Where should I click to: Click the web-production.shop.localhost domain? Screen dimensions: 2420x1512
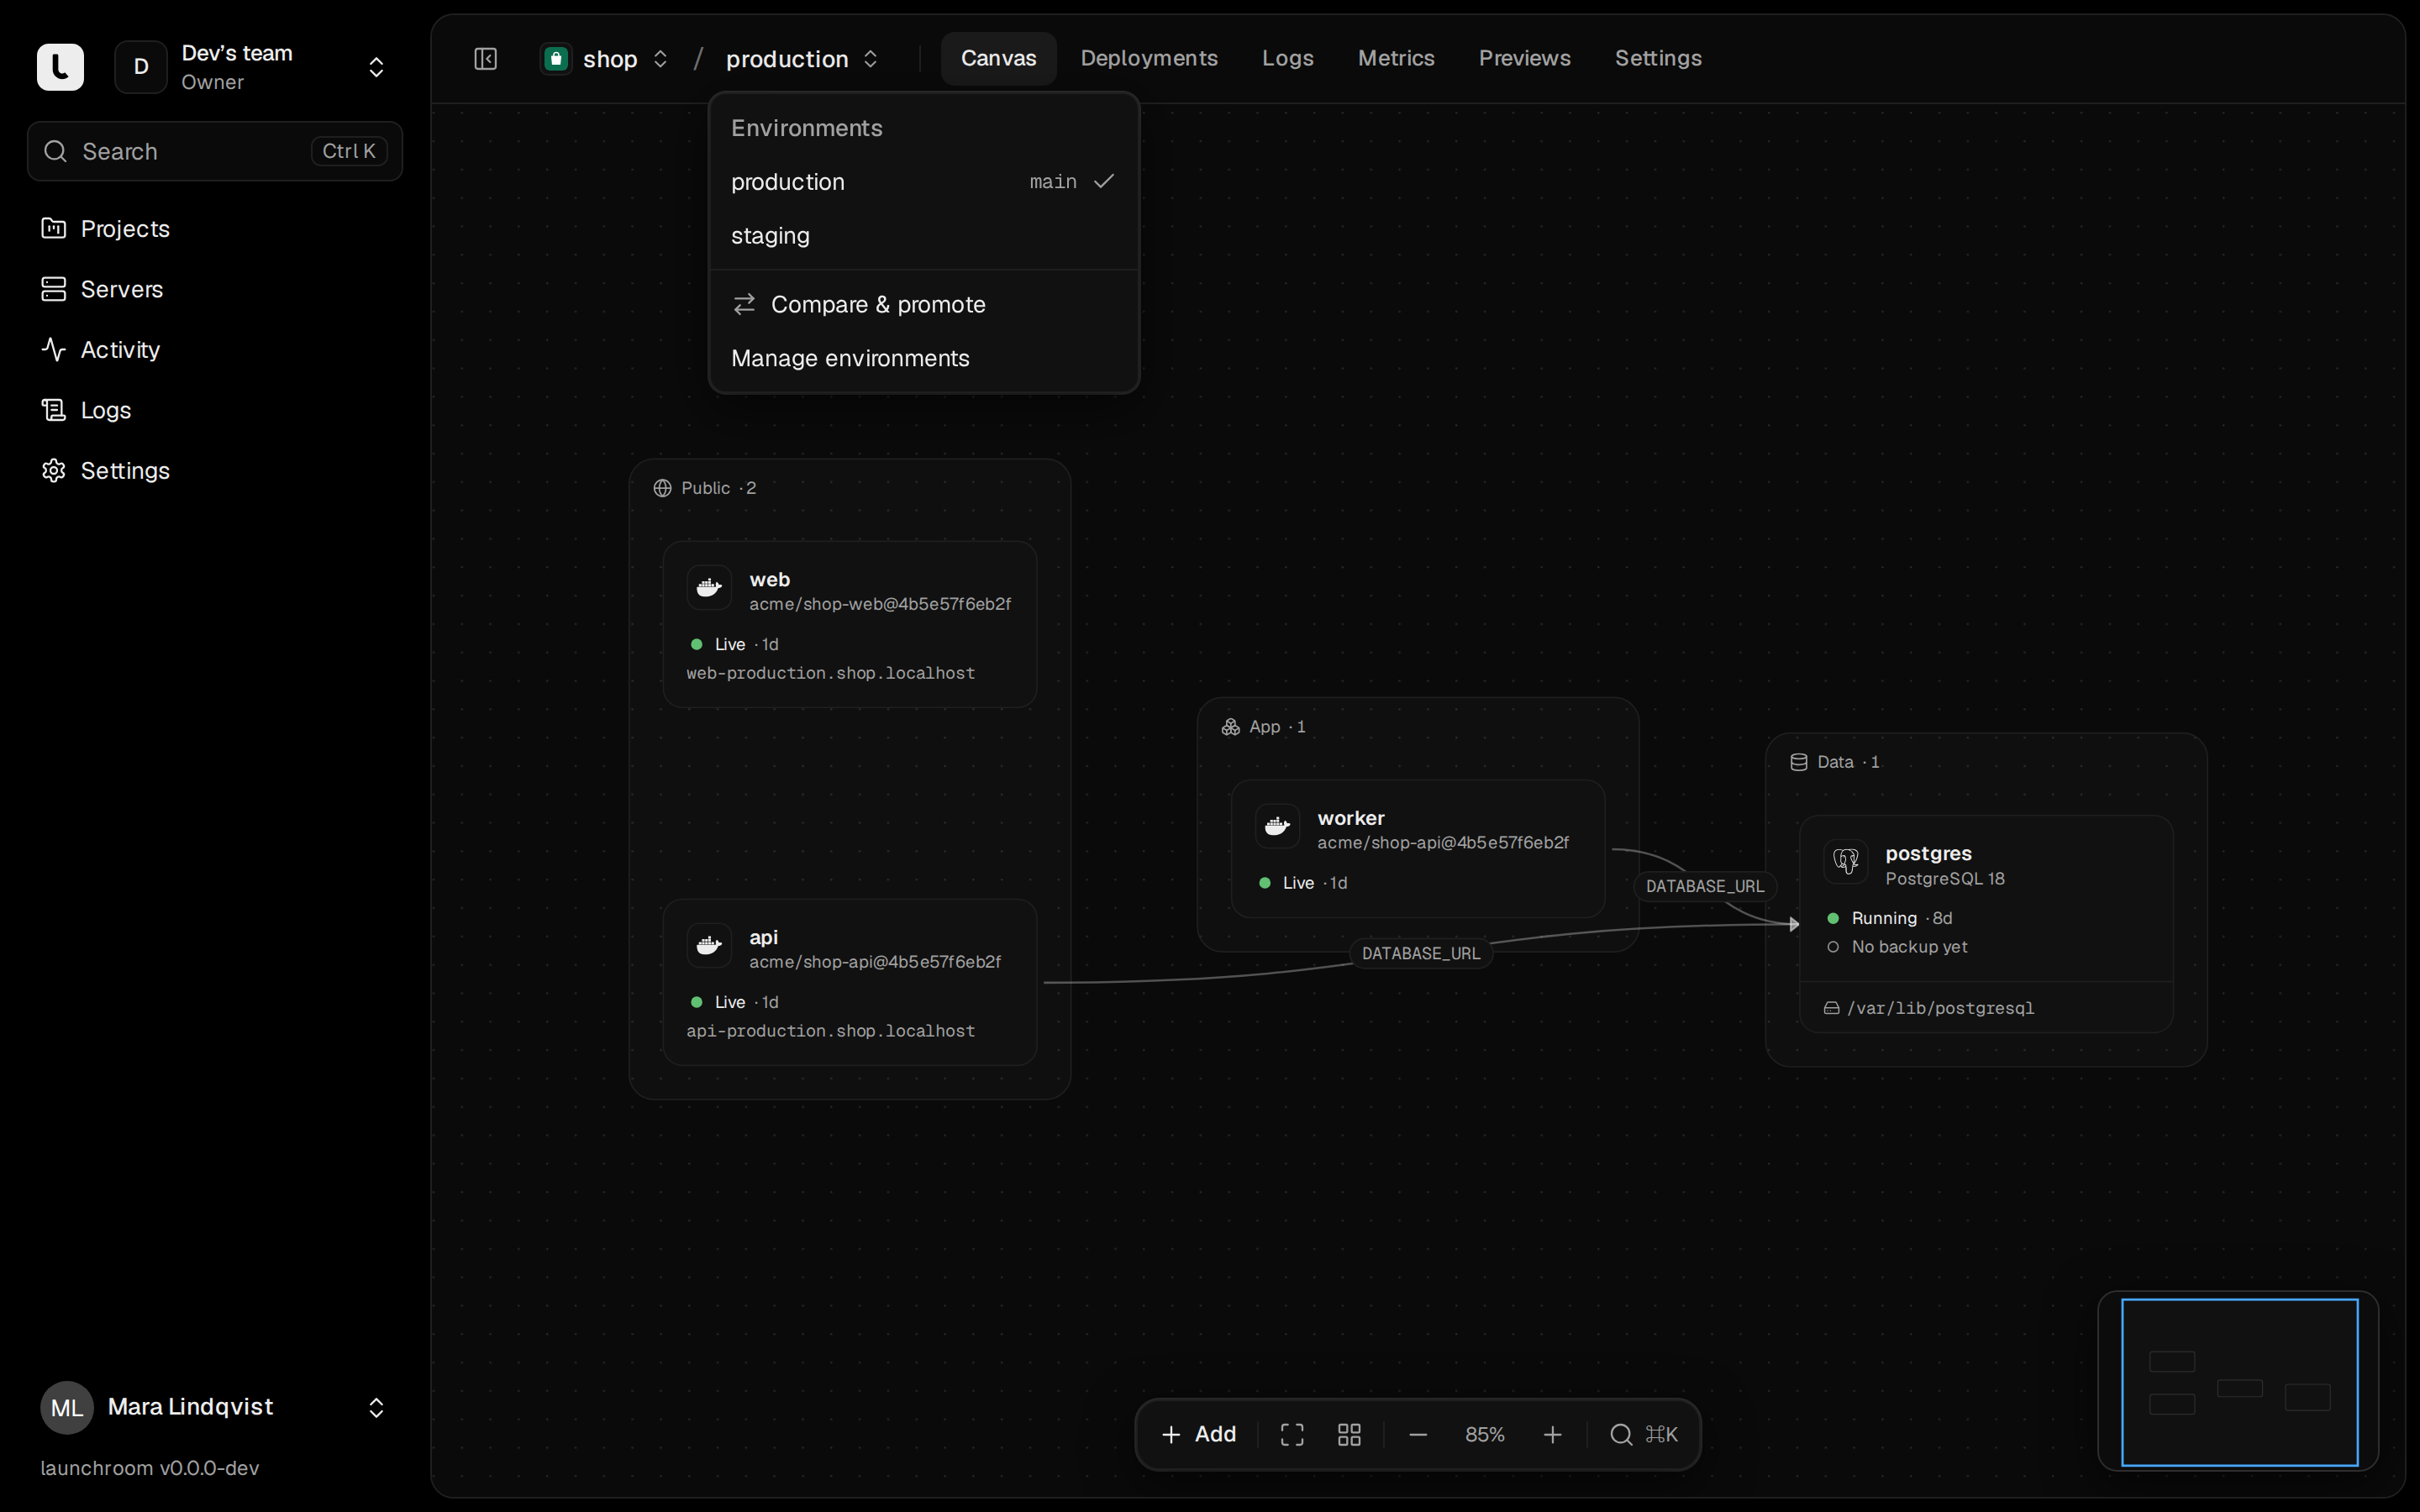(830, 673)
